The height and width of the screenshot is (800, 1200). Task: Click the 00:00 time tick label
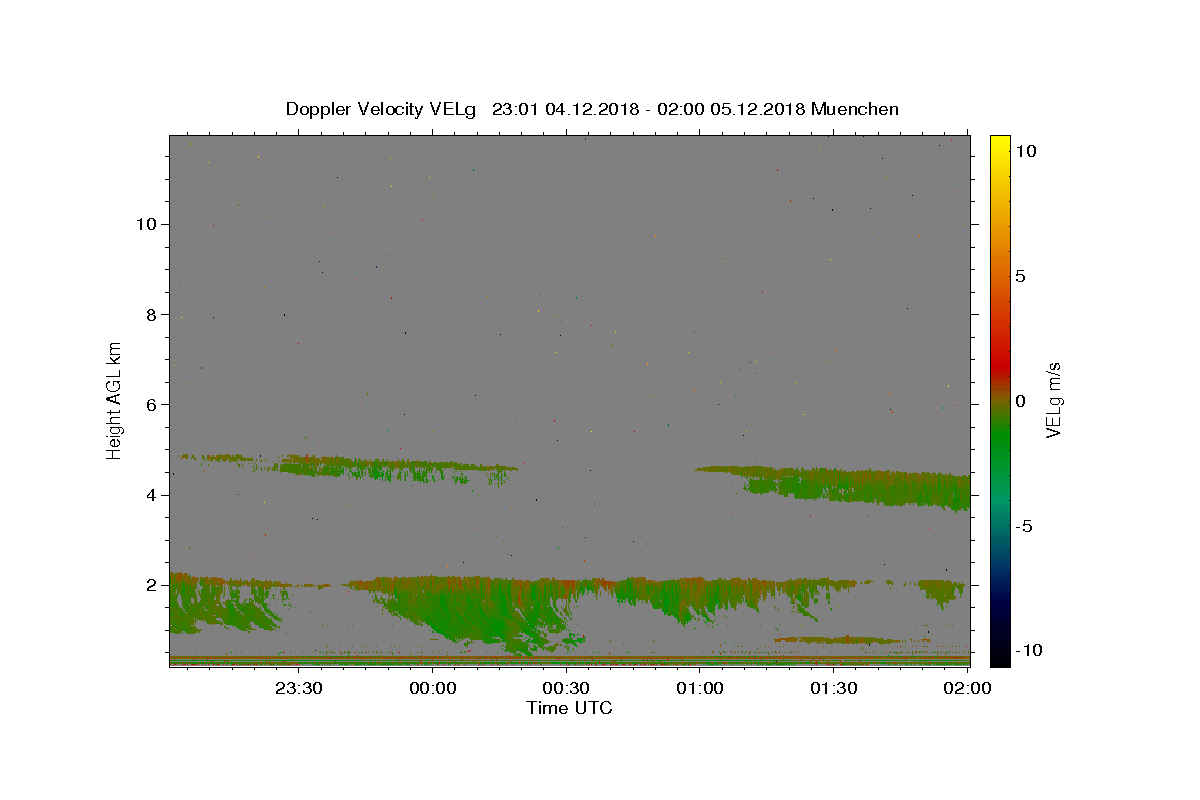coord(433,689)
